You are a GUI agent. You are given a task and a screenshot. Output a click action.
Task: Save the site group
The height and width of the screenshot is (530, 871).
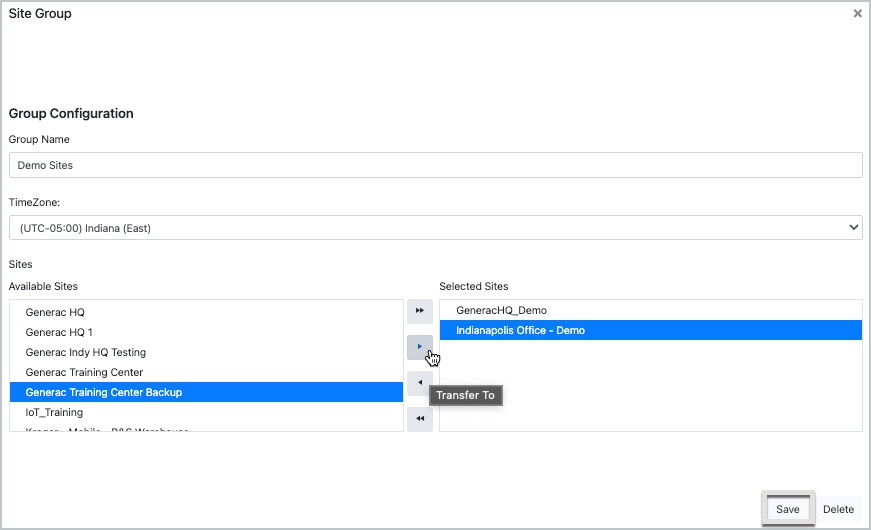(x=787, y=509)
